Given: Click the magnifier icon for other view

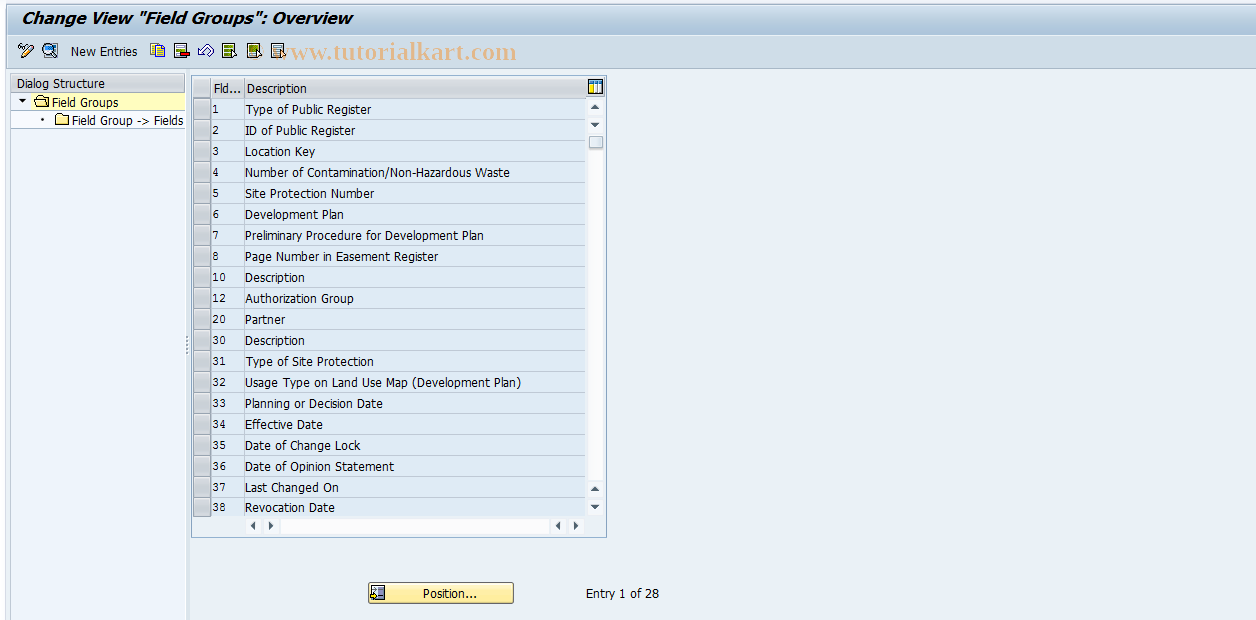Looking at the screenshot, I should click(50, 51).
